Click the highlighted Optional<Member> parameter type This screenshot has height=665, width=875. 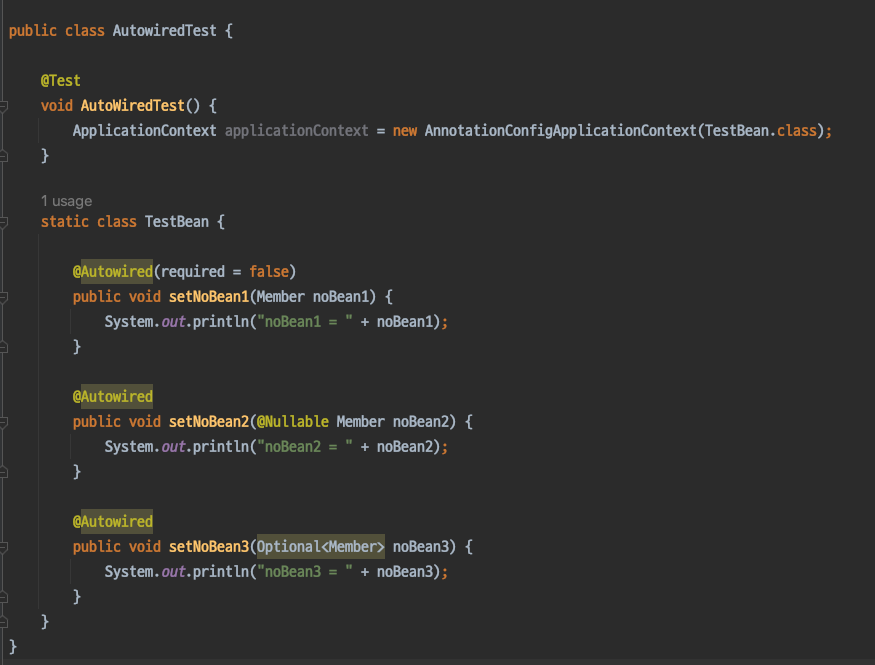click(321, 547)
